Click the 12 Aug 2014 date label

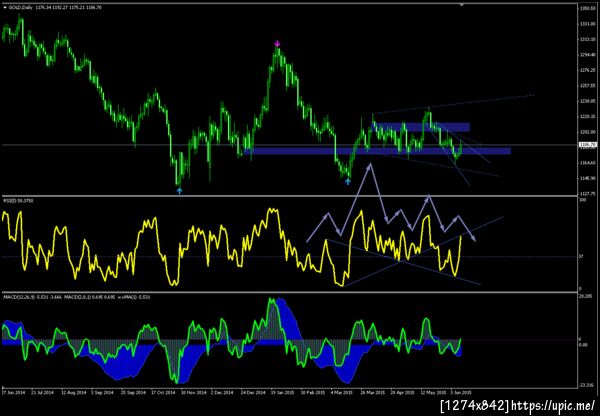coord(74,392)
